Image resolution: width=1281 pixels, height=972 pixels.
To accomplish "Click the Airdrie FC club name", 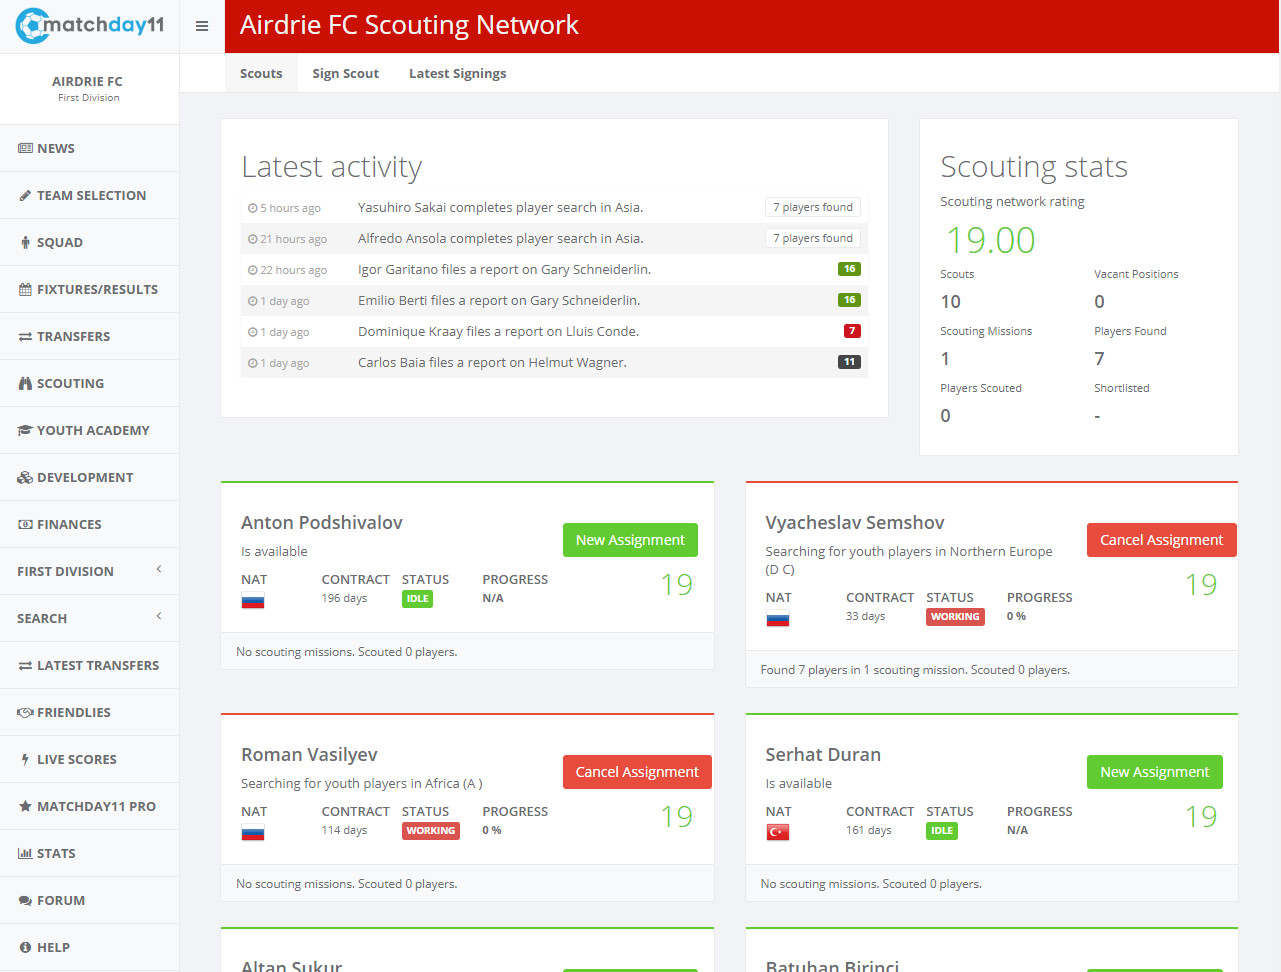I will point(87,81).
